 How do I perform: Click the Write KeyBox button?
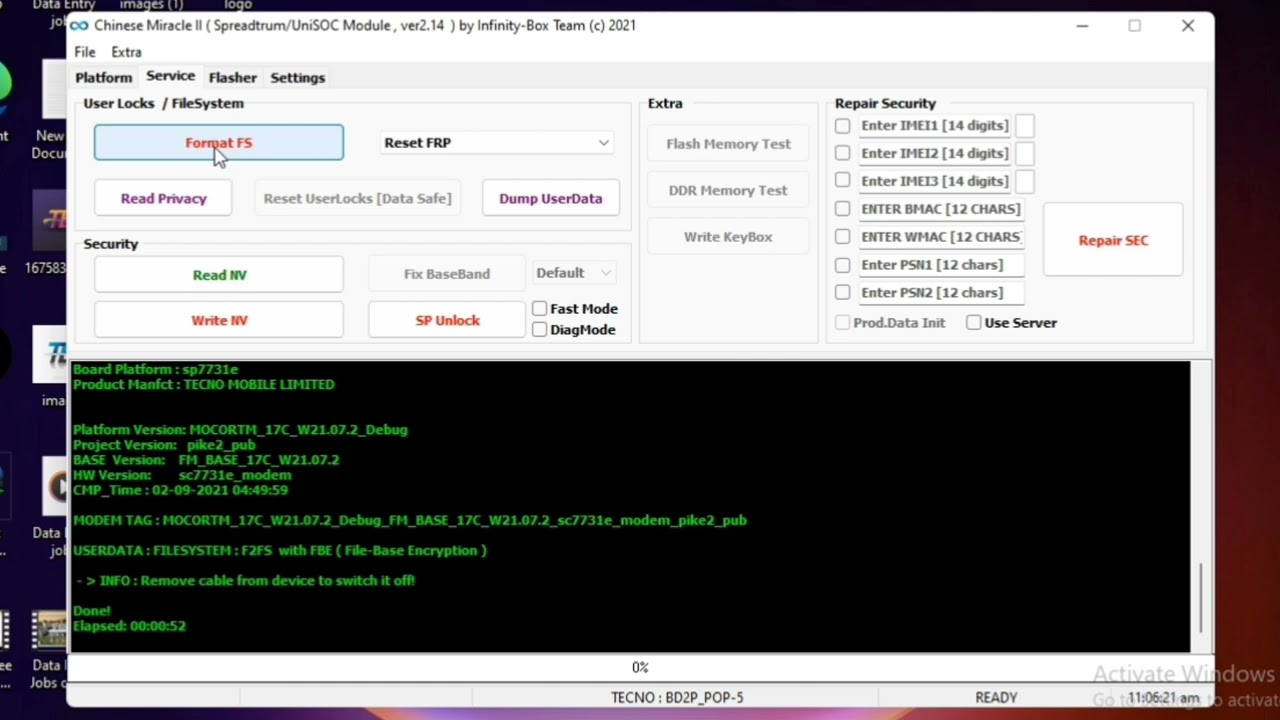pos(728,236)
